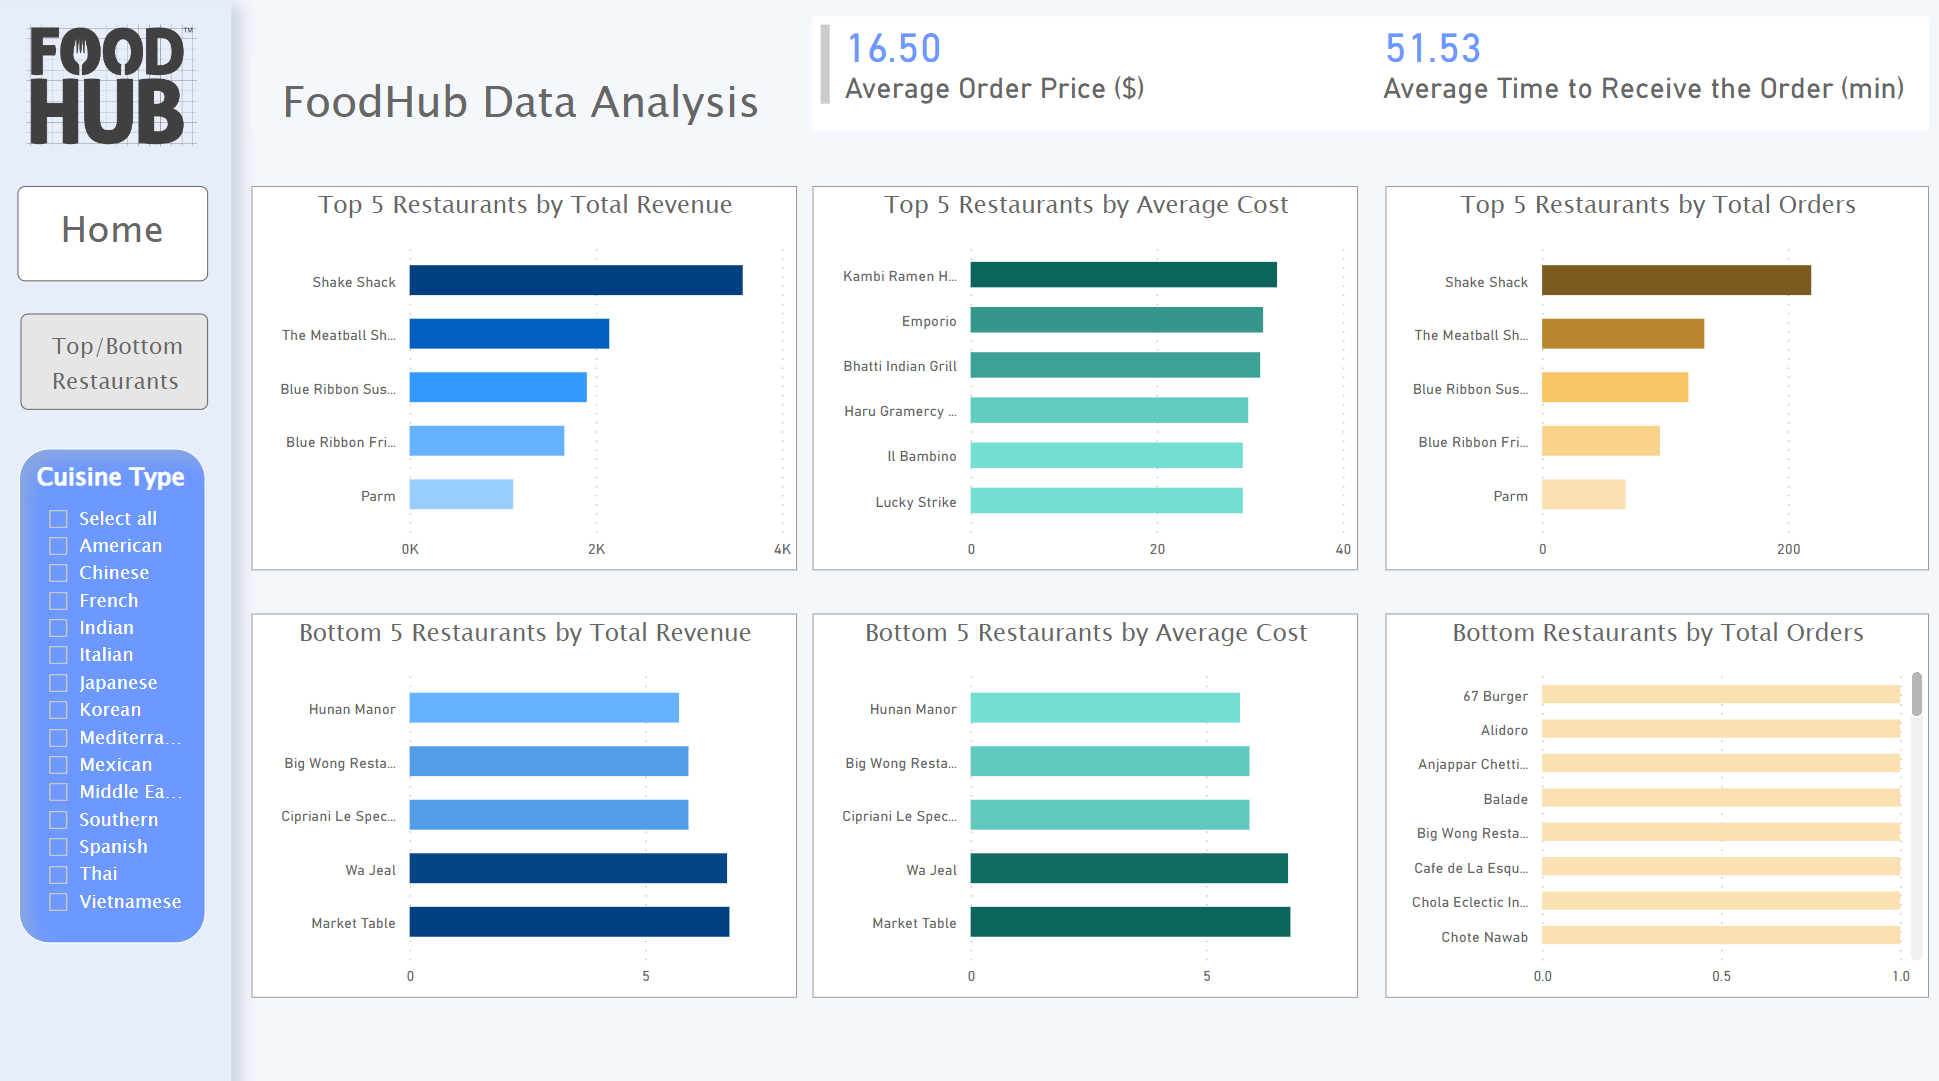This screenshot has height=1081, width=1939.
Task: Click the Top/Bottom Restaurants button
Action: pyautogui.click(x=113, y=363)
